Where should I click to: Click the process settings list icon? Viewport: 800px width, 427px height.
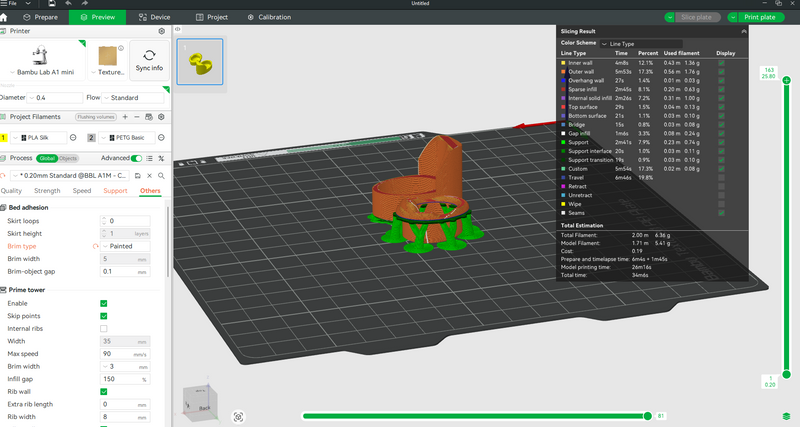pyautogui.click(x=149, y=159)
